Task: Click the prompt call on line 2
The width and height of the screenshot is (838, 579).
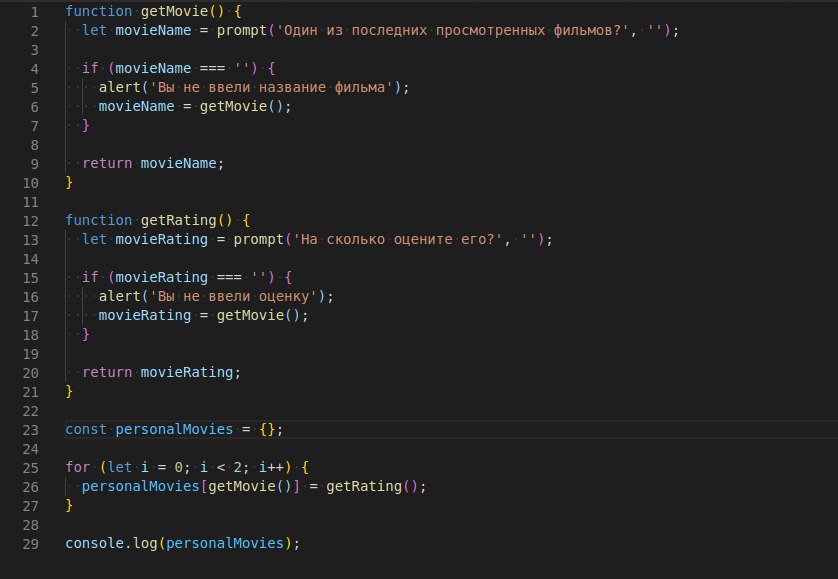Action: coord(242,30)
